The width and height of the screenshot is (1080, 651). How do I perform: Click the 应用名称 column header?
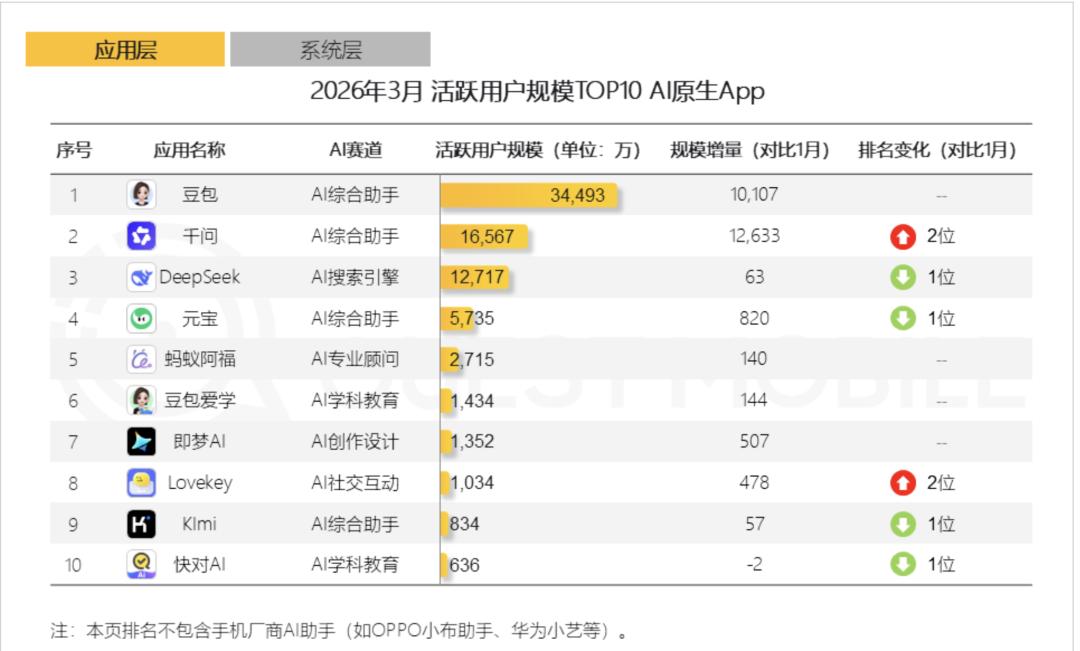click(189, 149)
